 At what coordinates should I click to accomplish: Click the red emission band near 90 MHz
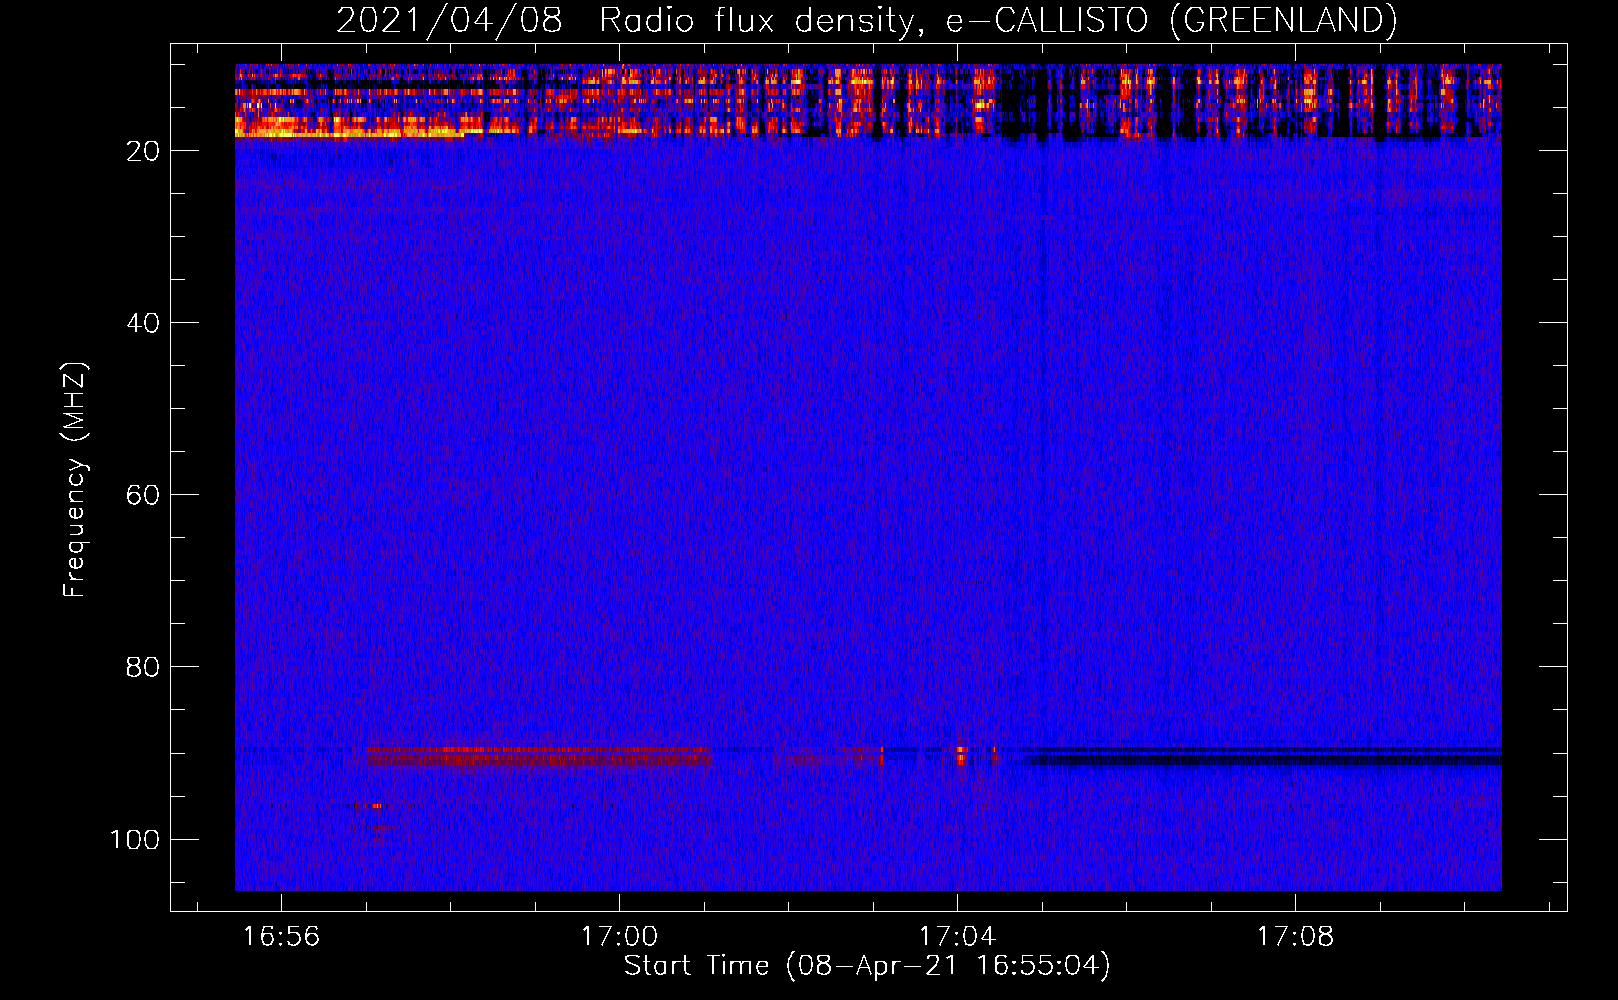[x=539, y=756]
